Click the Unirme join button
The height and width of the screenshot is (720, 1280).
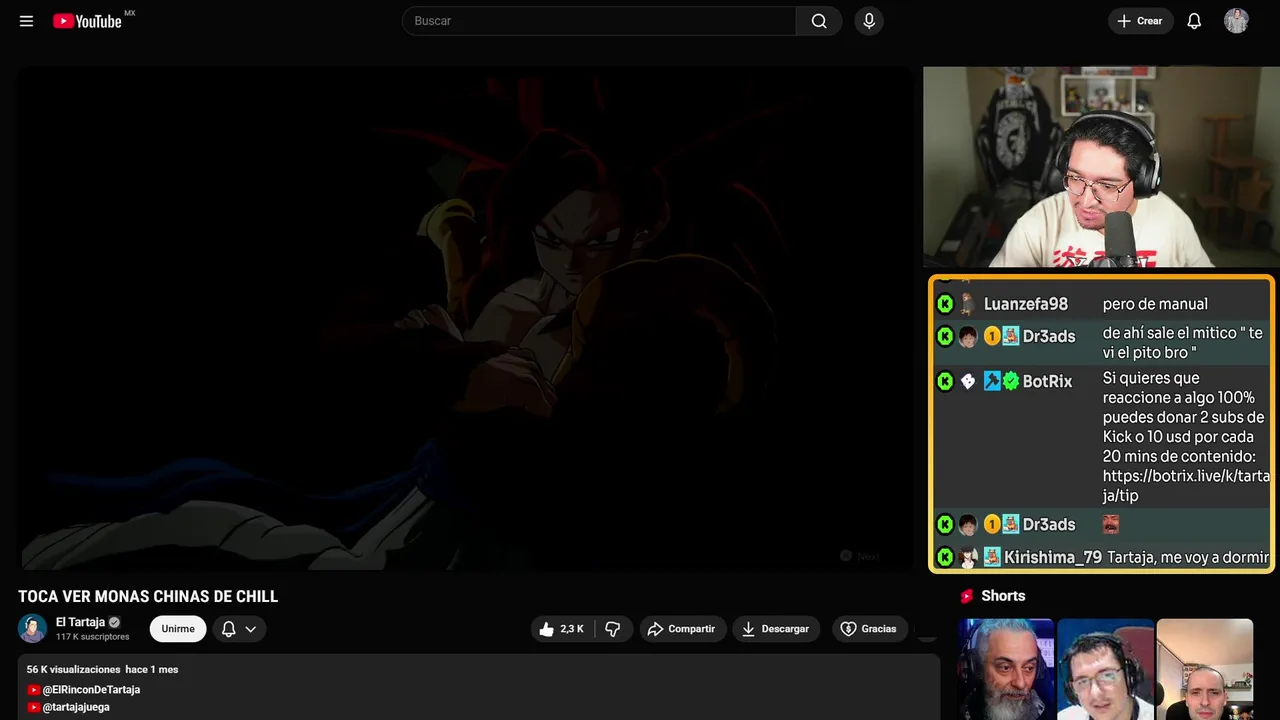point(178,629)
